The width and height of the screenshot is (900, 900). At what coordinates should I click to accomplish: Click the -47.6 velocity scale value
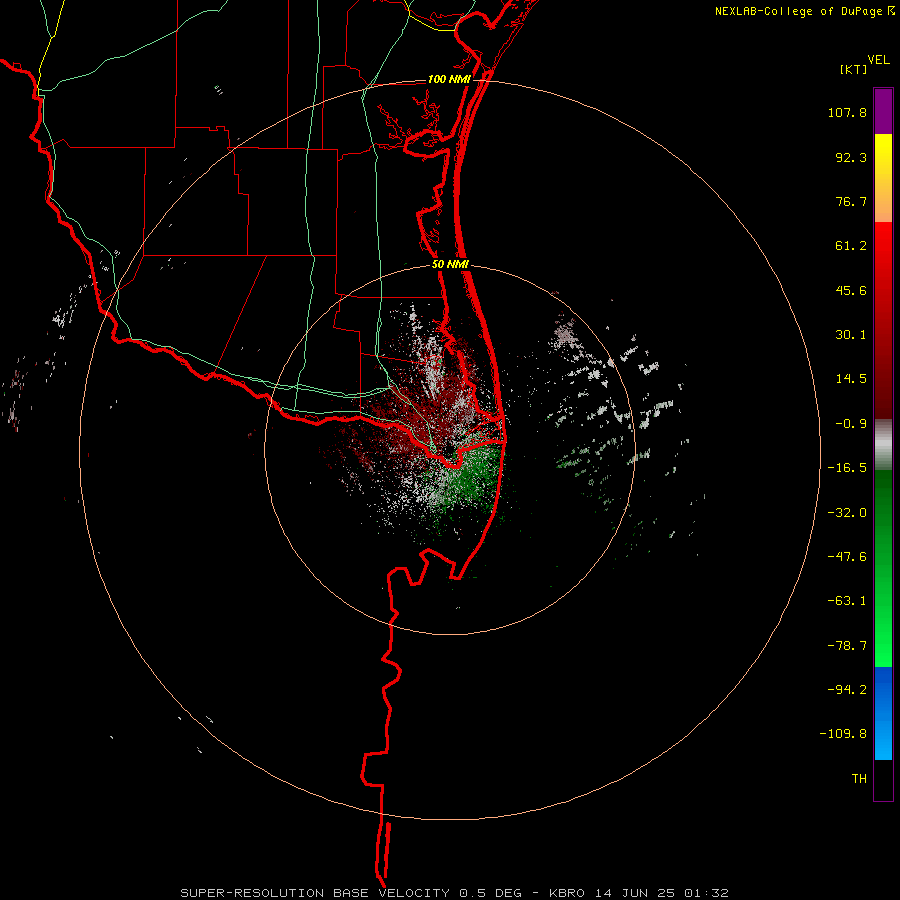(847, 557)
